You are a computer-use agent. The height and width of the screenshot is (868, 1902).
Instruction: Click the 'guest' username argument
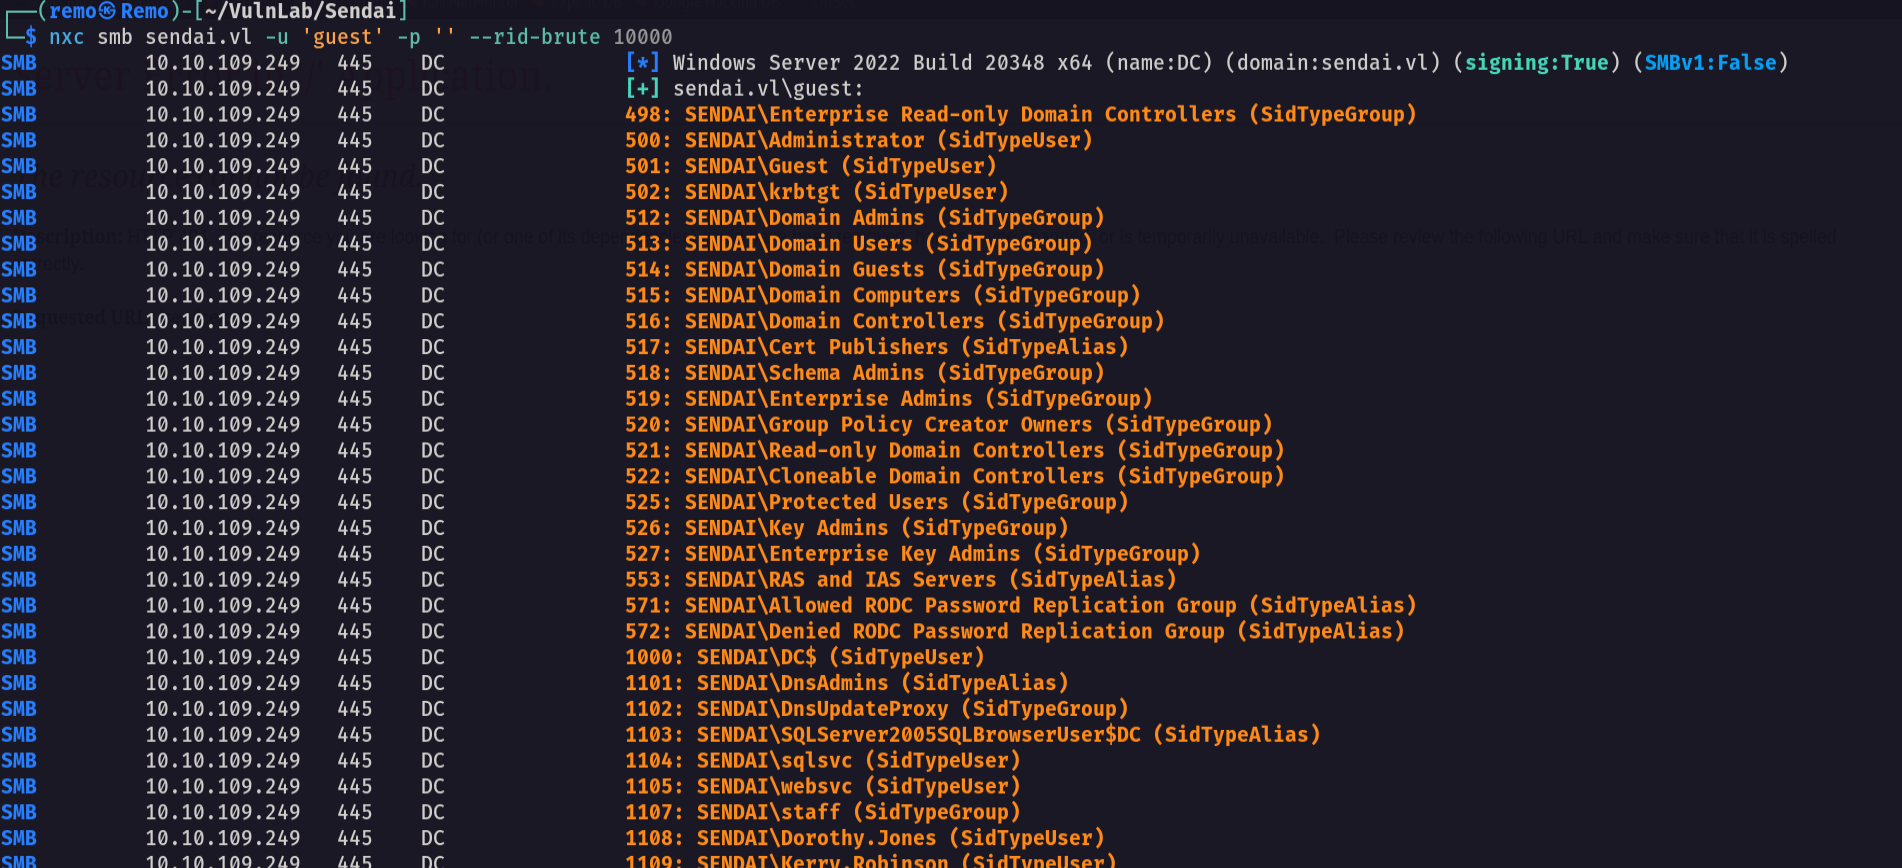pos(343,37)
